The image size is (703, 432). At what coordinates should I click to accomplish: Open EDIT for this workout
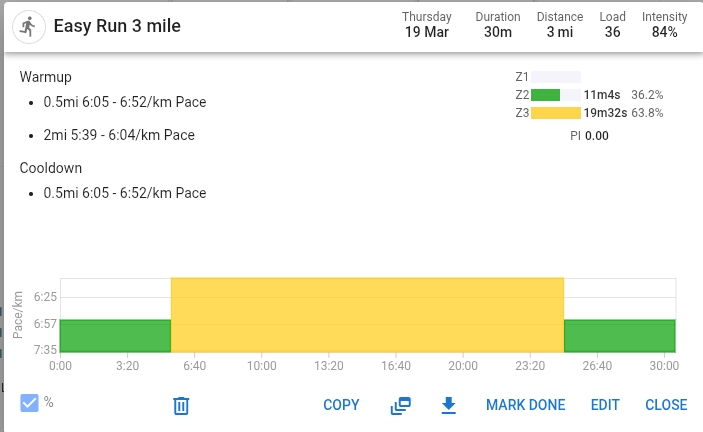[x=605, y=405]
